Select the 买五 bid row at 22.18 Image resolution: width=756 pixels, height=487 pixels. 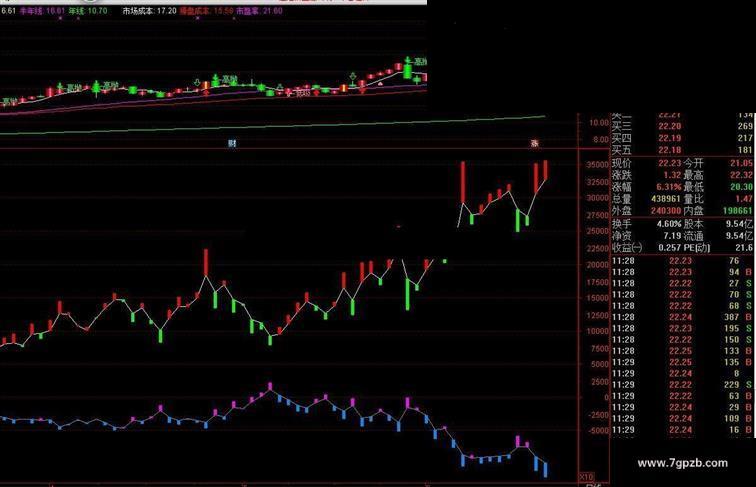click(x=682, y=150)
